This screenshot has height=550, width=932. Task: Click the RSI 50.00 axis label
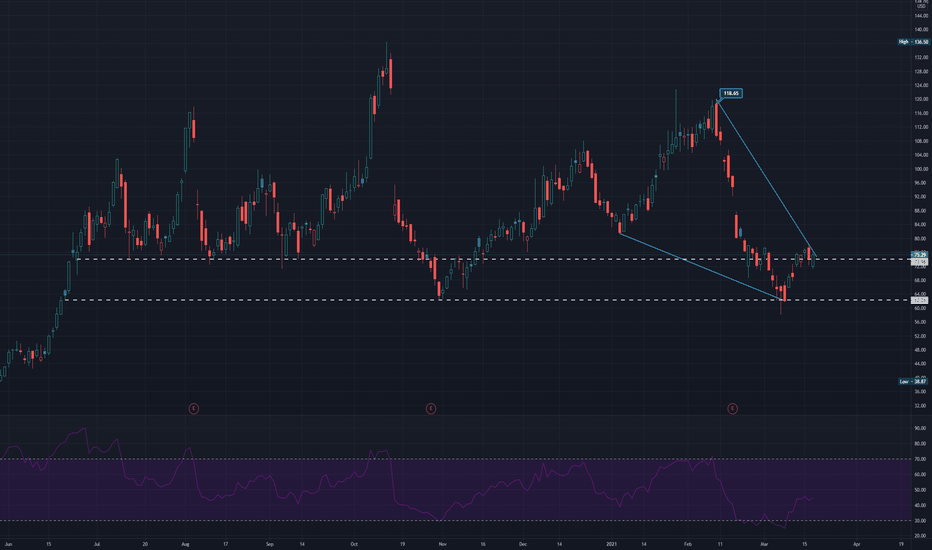click(x=921, y=490)
